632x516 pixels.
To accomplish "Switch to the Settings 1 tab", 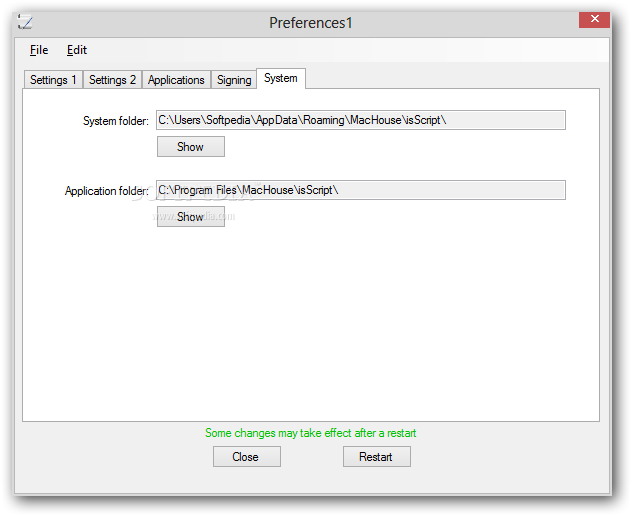I will pyautogui.click(x=53, y=80).
